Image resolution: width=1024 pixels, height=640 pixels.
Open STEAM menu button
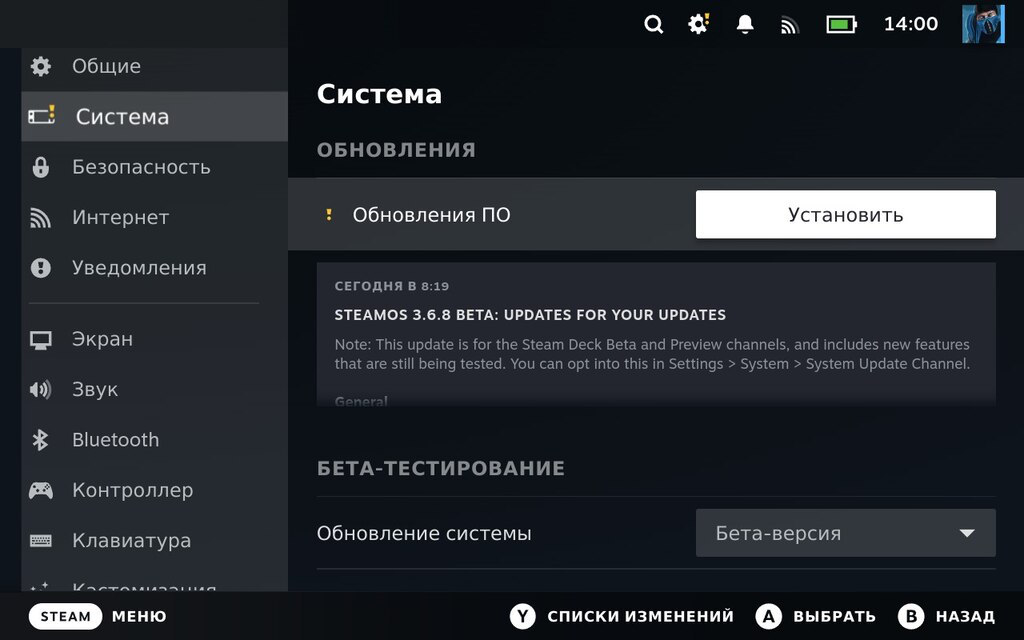pos(65,616)
